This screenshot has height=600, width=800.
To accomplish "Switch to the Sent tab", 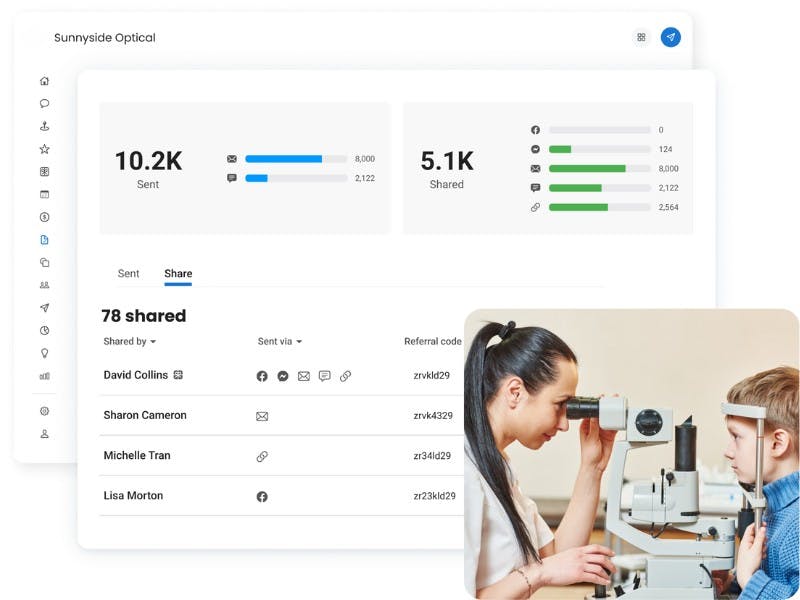I will (x=128, y=273).
